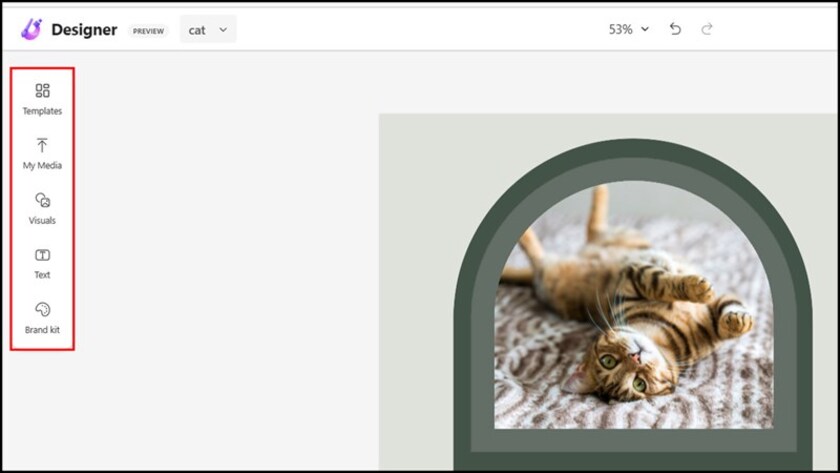
Task: Select the cat photo on the canvas
Action: coord(632,310)
